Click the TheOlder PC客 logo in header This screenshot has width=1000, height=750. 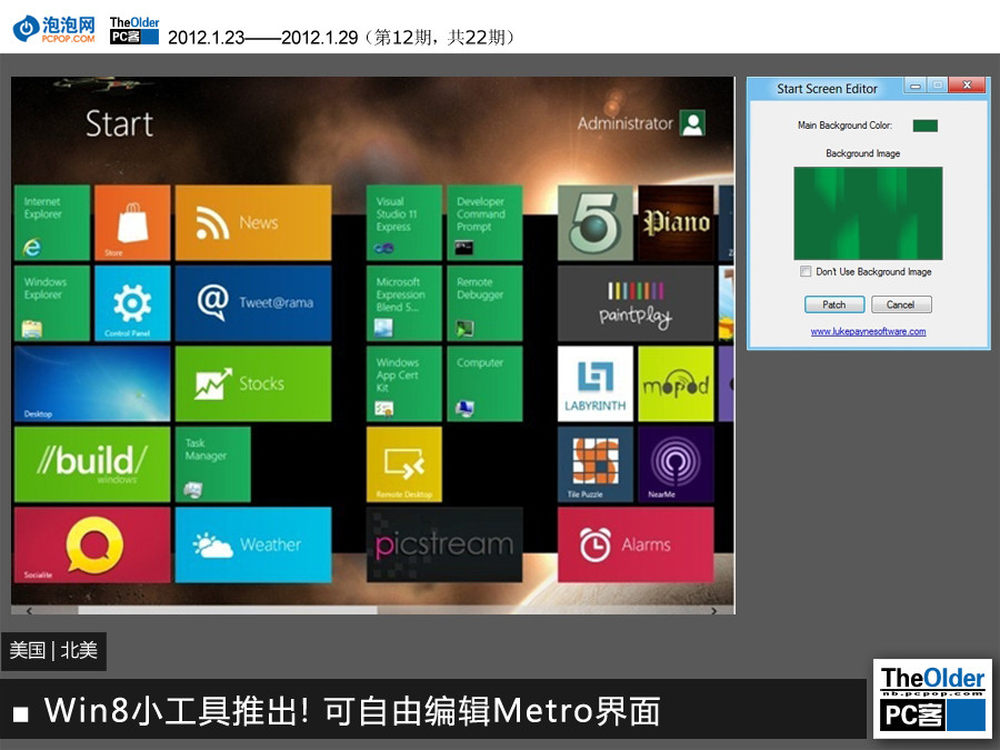click(134, 31)
